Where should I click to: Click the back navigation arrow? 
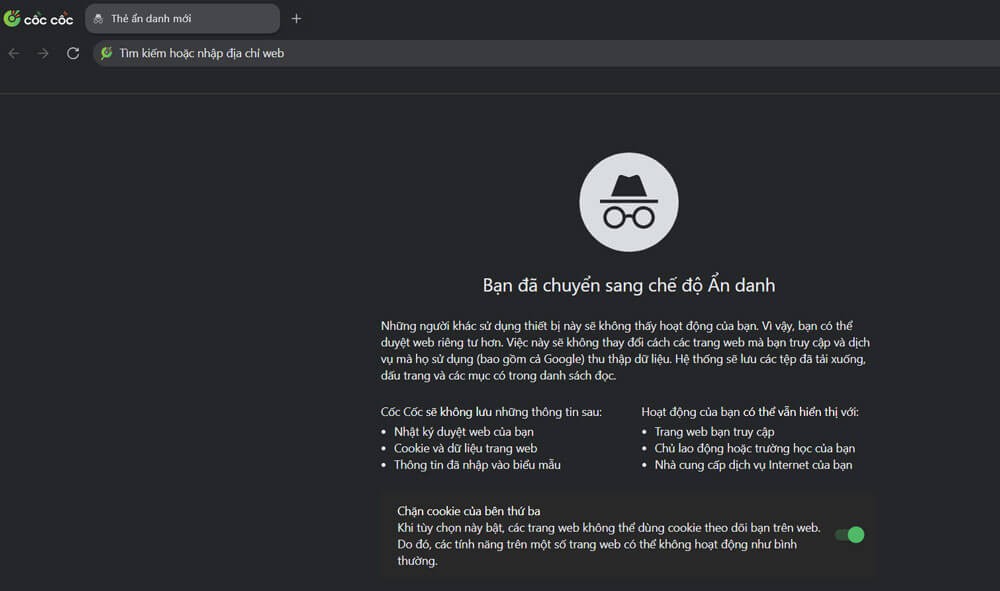pyautogui.click(x=14, y=53)
